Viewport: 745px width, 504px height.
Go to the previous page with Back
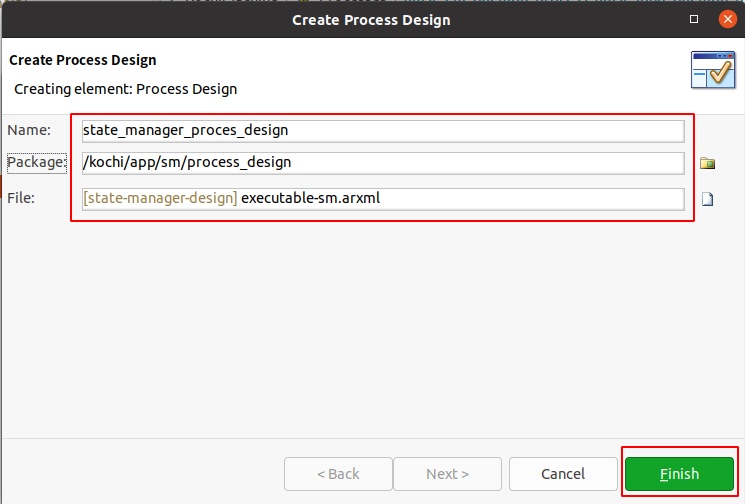point(338,474)
